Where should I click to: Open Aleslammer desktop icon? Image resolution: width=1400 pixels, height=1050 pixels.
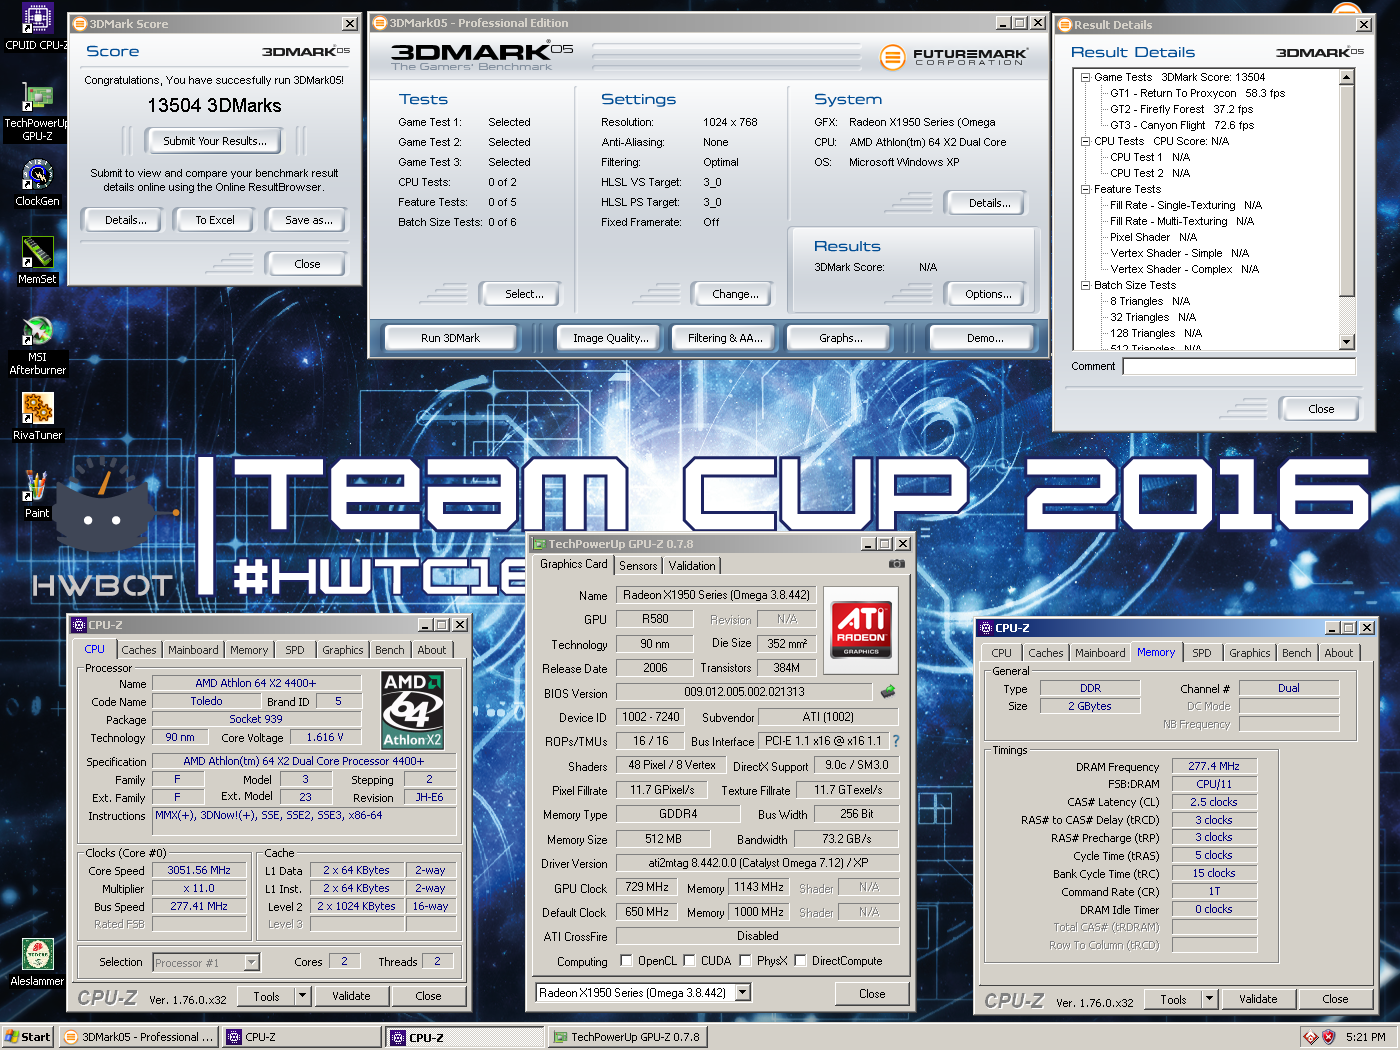[x=37, y=963]
